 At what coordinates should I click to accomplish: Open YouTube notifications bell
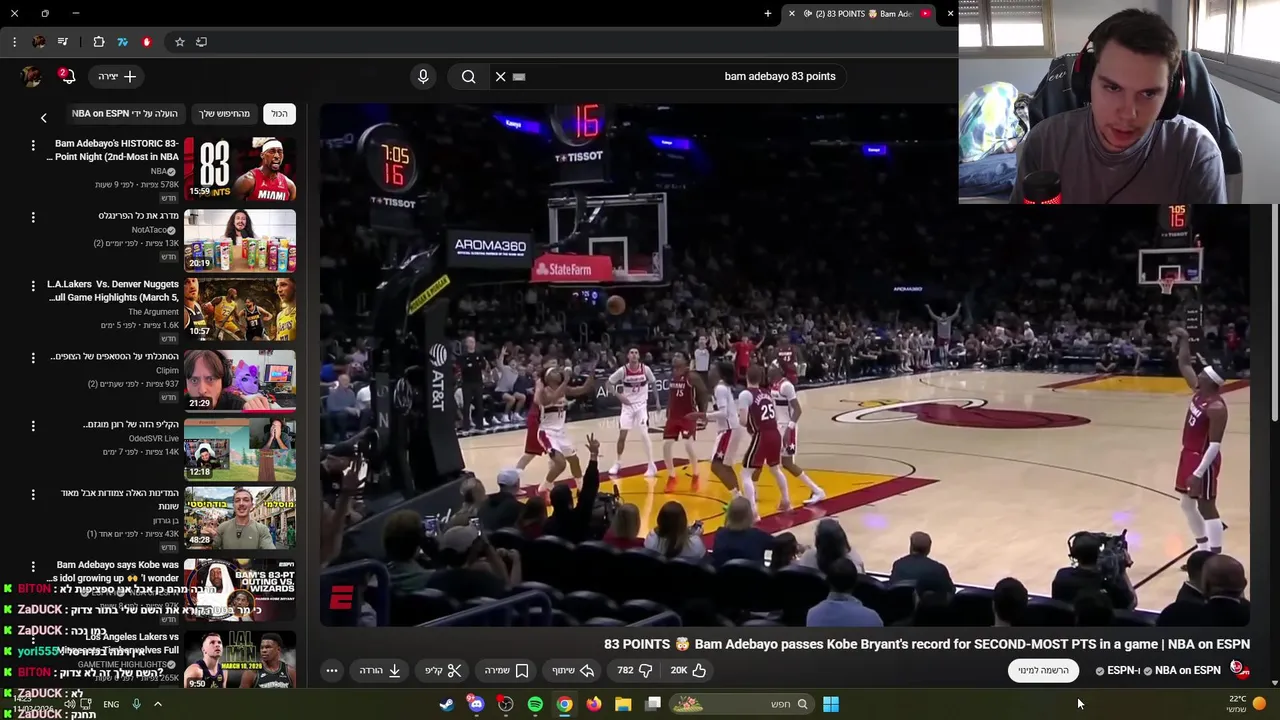pos(66,76)
